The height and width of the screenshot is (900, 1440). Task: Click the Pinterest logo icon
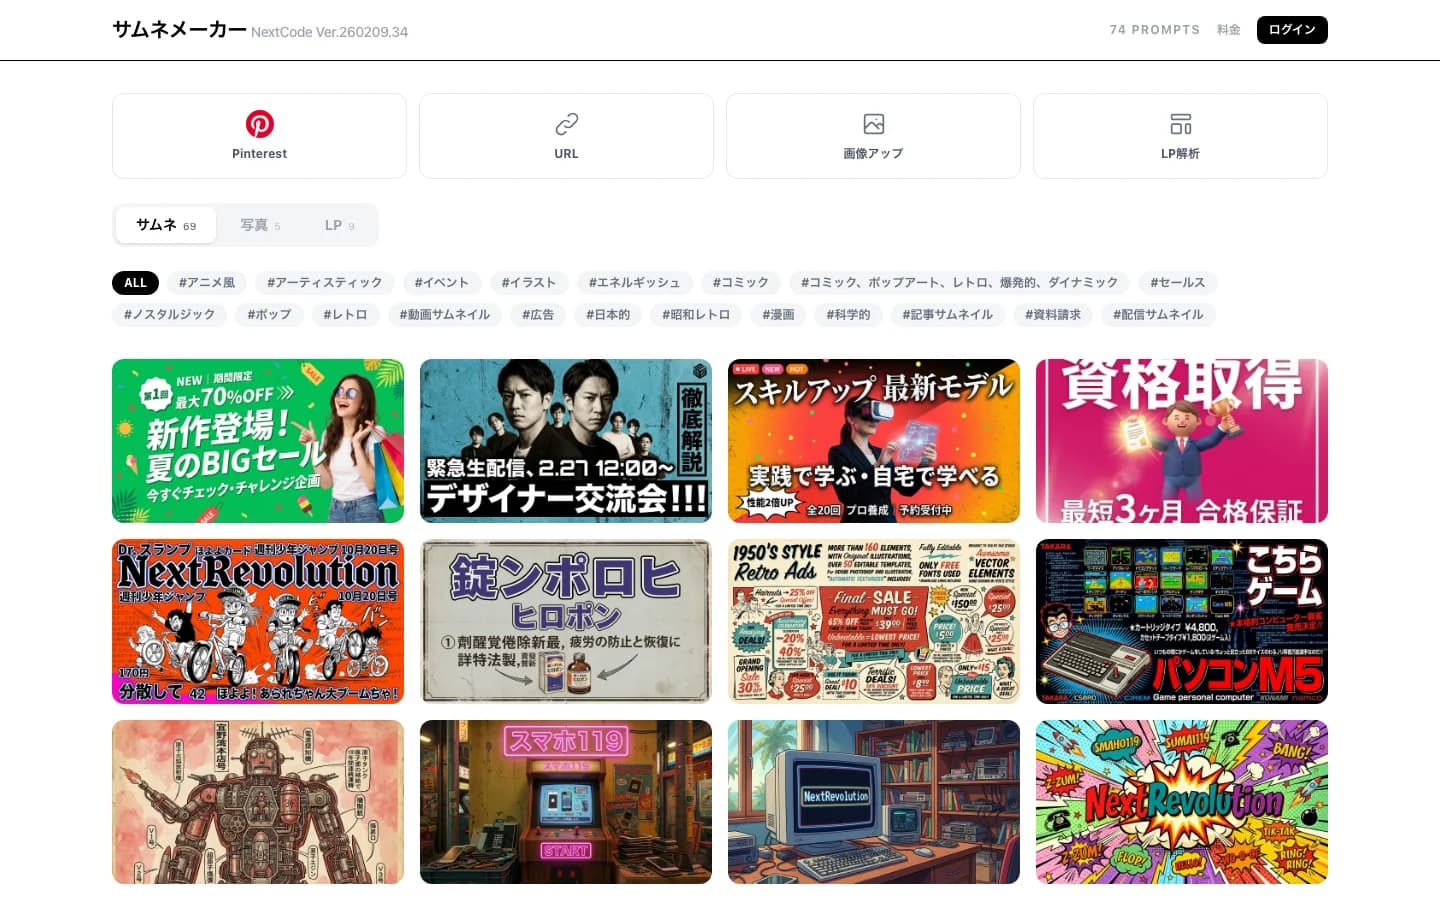[259, 124]
